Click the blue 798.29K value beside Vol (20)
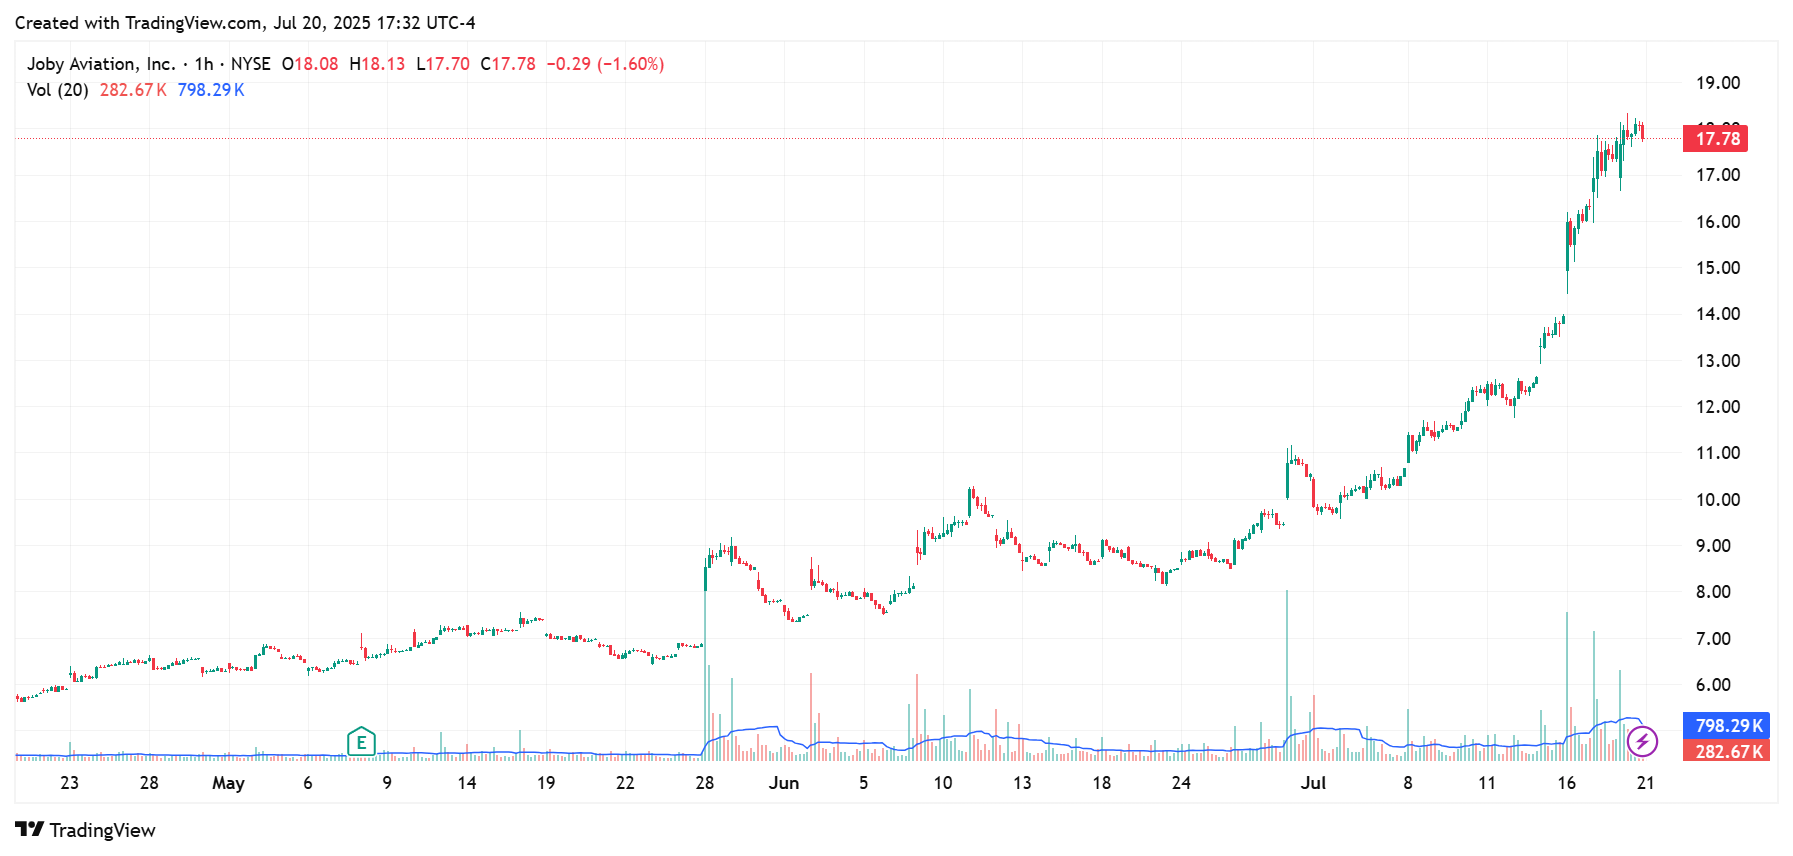1793x856 pixels. [x=211, y=90]
